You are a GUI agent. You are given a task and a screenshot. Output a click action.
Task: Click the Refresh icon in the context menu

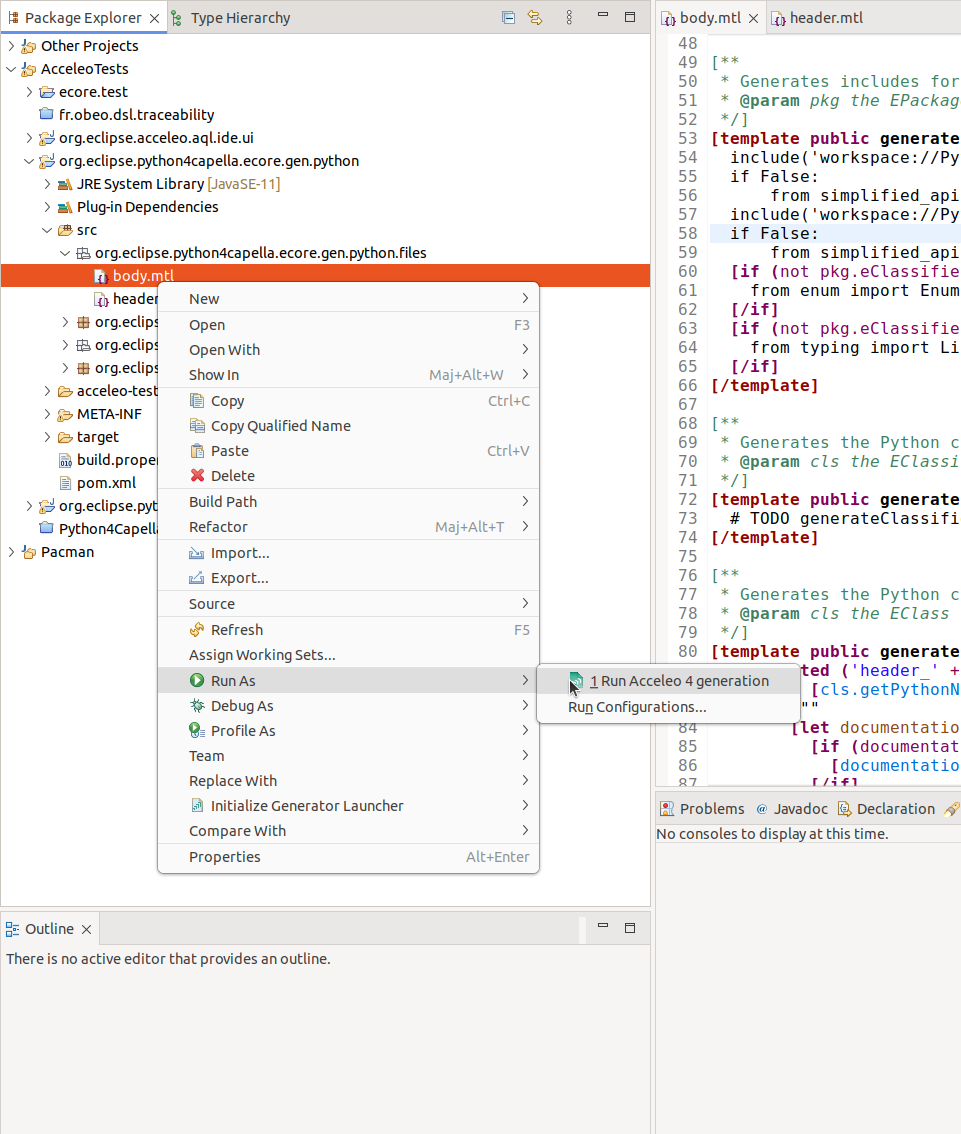click(196, 630)
